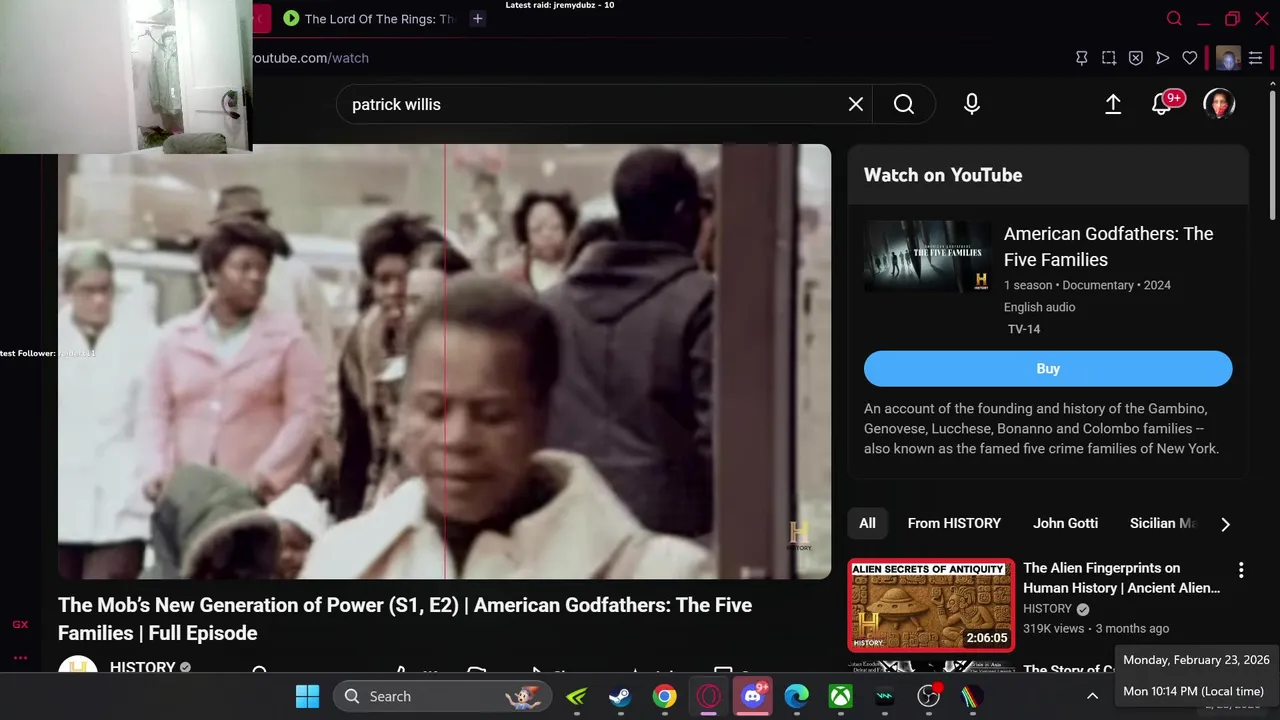The height and width of the screenshot is (720, 1280).
Task: Open the HISTORY channel name below video
Action: pyautogui.click(x=142, y=666)
